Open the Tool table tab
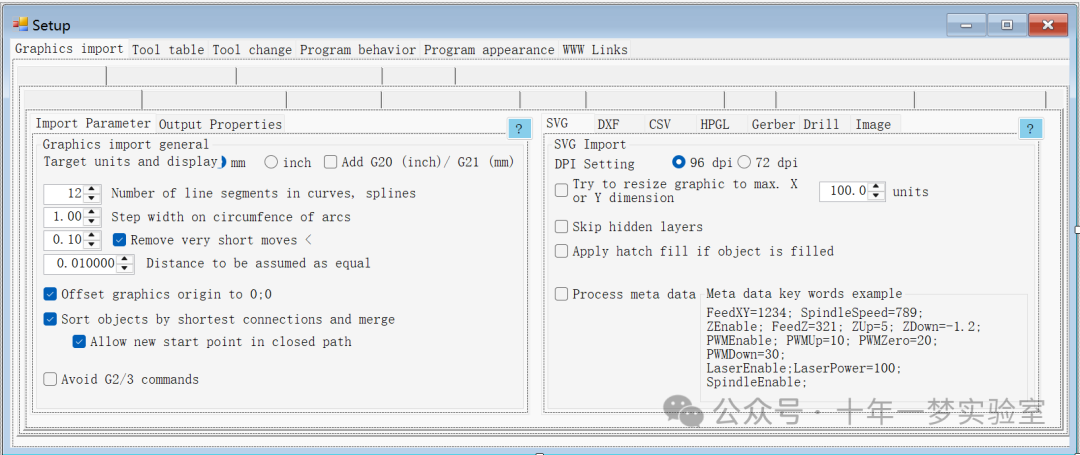Image resolution: width=1080 pixels, height=455 pixels. click(167, 50)
